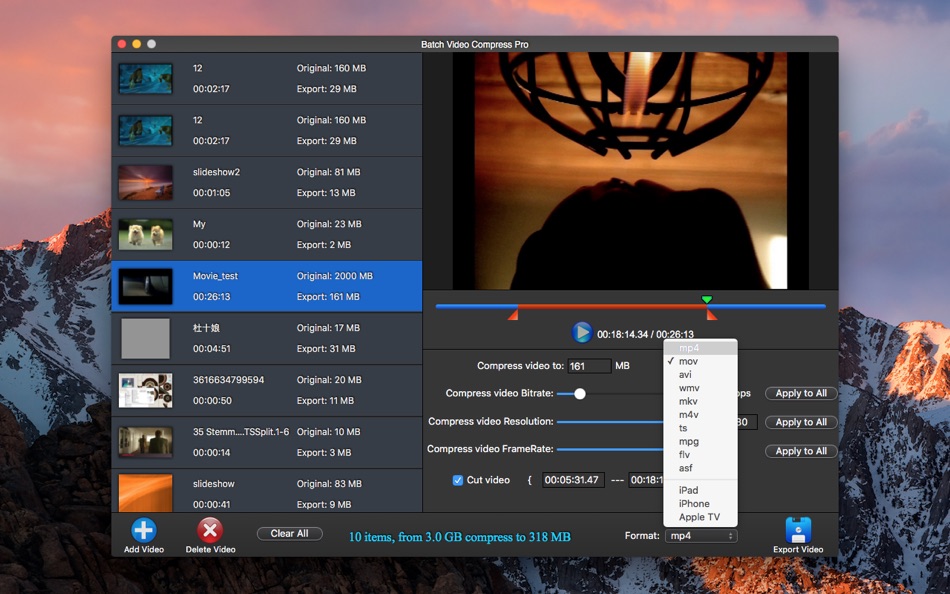The height and width of the screenshot is (594, 950).
Task: Choose iPhone preset in the format menu
Action: click(695, 503)
